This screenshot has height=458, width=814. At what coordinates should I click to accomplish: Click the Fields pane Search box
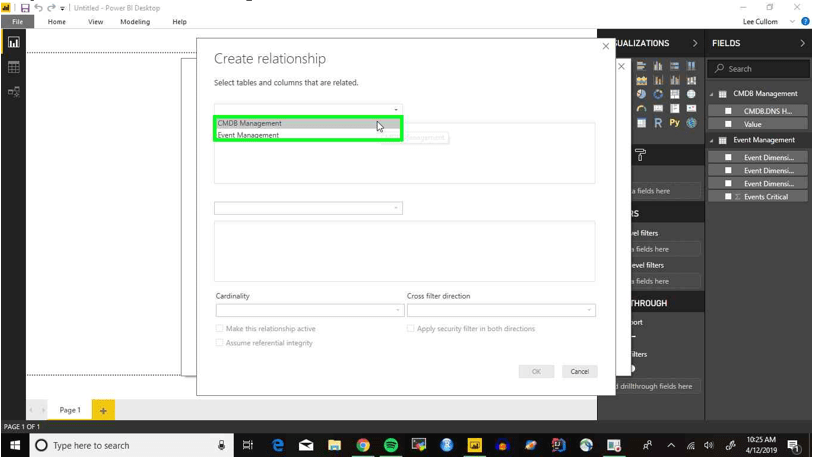758,69
